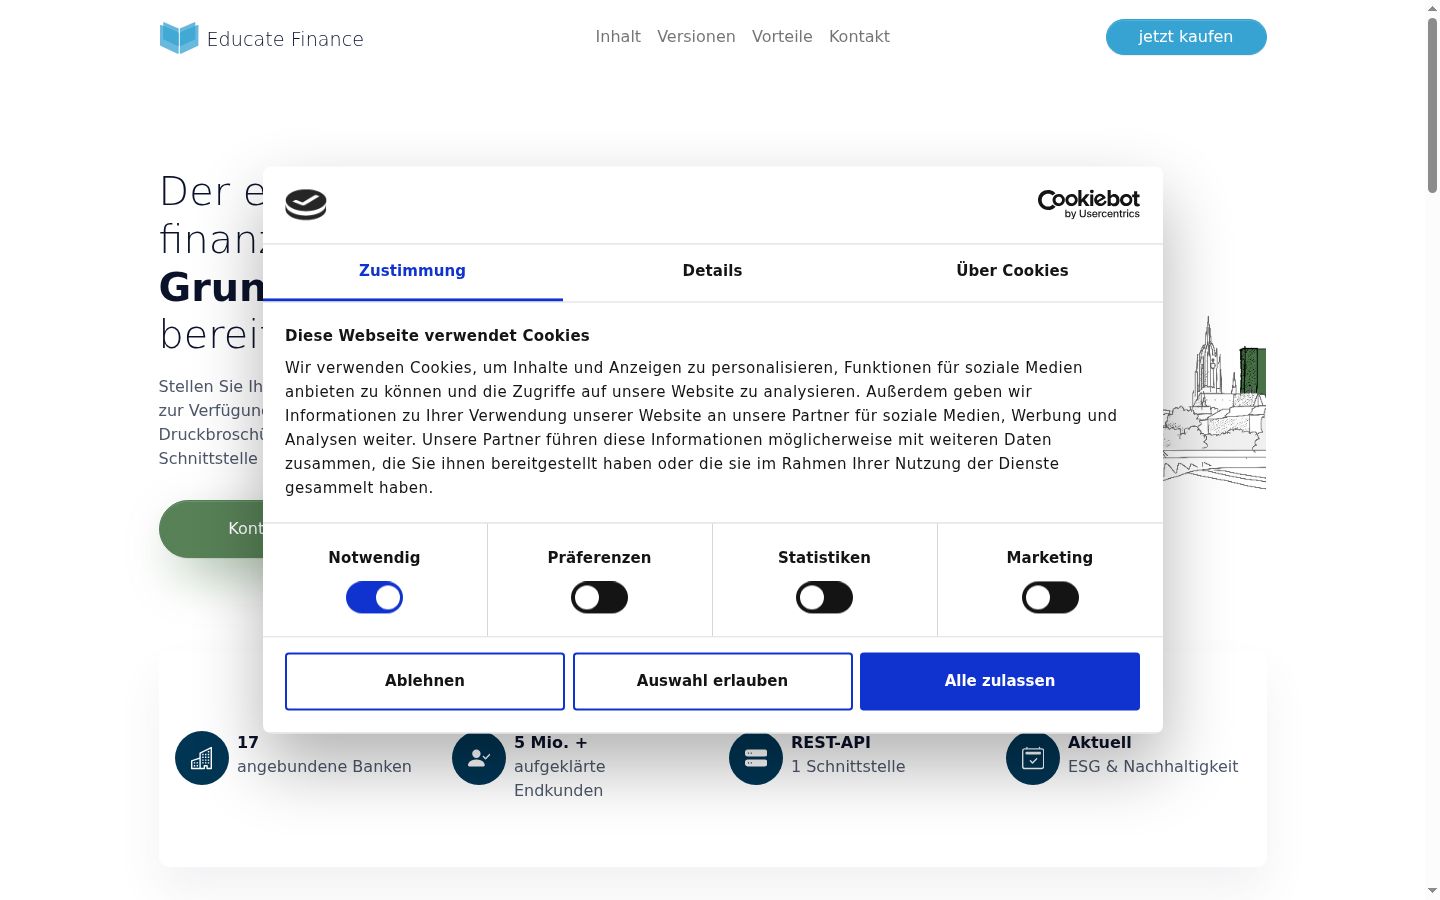This screenshot has height=900, width=1440.
Task: Click the scrollbar down arrow
Action: [x=1432, y=890]
